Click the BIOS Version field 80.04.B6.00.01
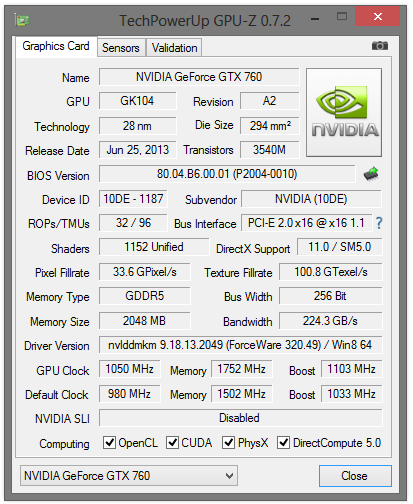This screenshot has width=413, height=504. 227,174
